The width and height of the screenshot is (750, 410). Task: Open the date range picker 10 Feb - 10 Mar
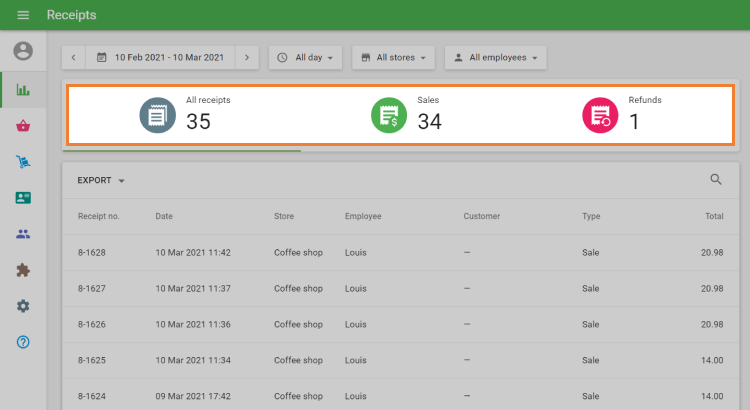tap(160, 58)
